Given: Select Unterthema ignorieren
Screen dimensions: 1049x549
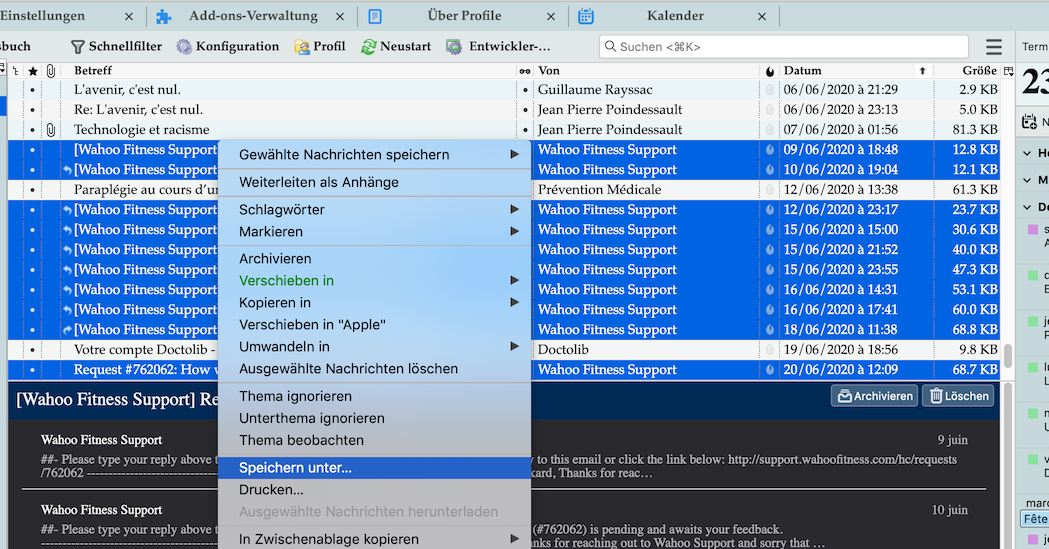Looking at the screenshot, I should tap(375, 419).
